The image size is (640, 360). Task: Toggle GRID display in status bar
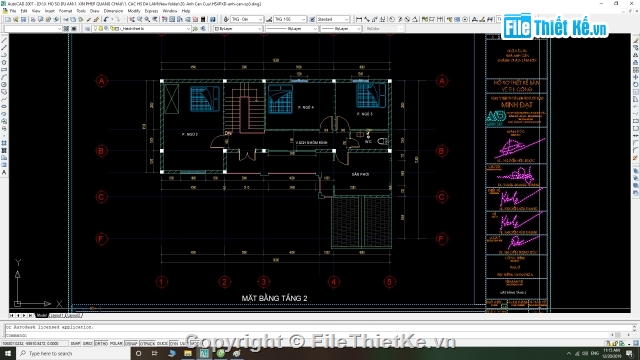coord(87,343)
